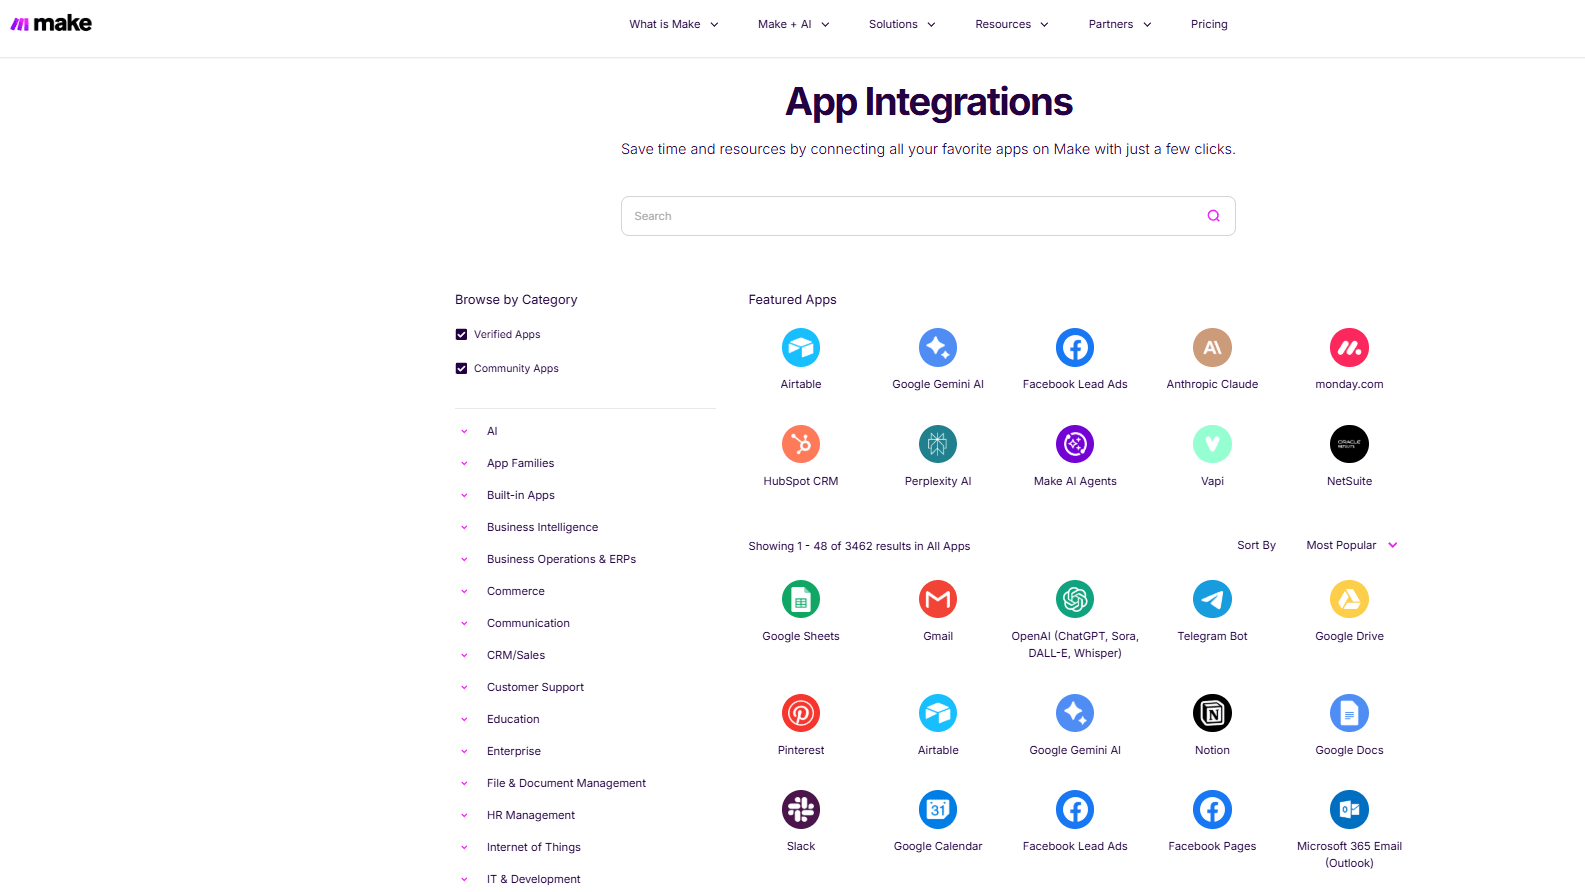Open the OpenAI ChatGPT app icon

(x=1075, y=599)
